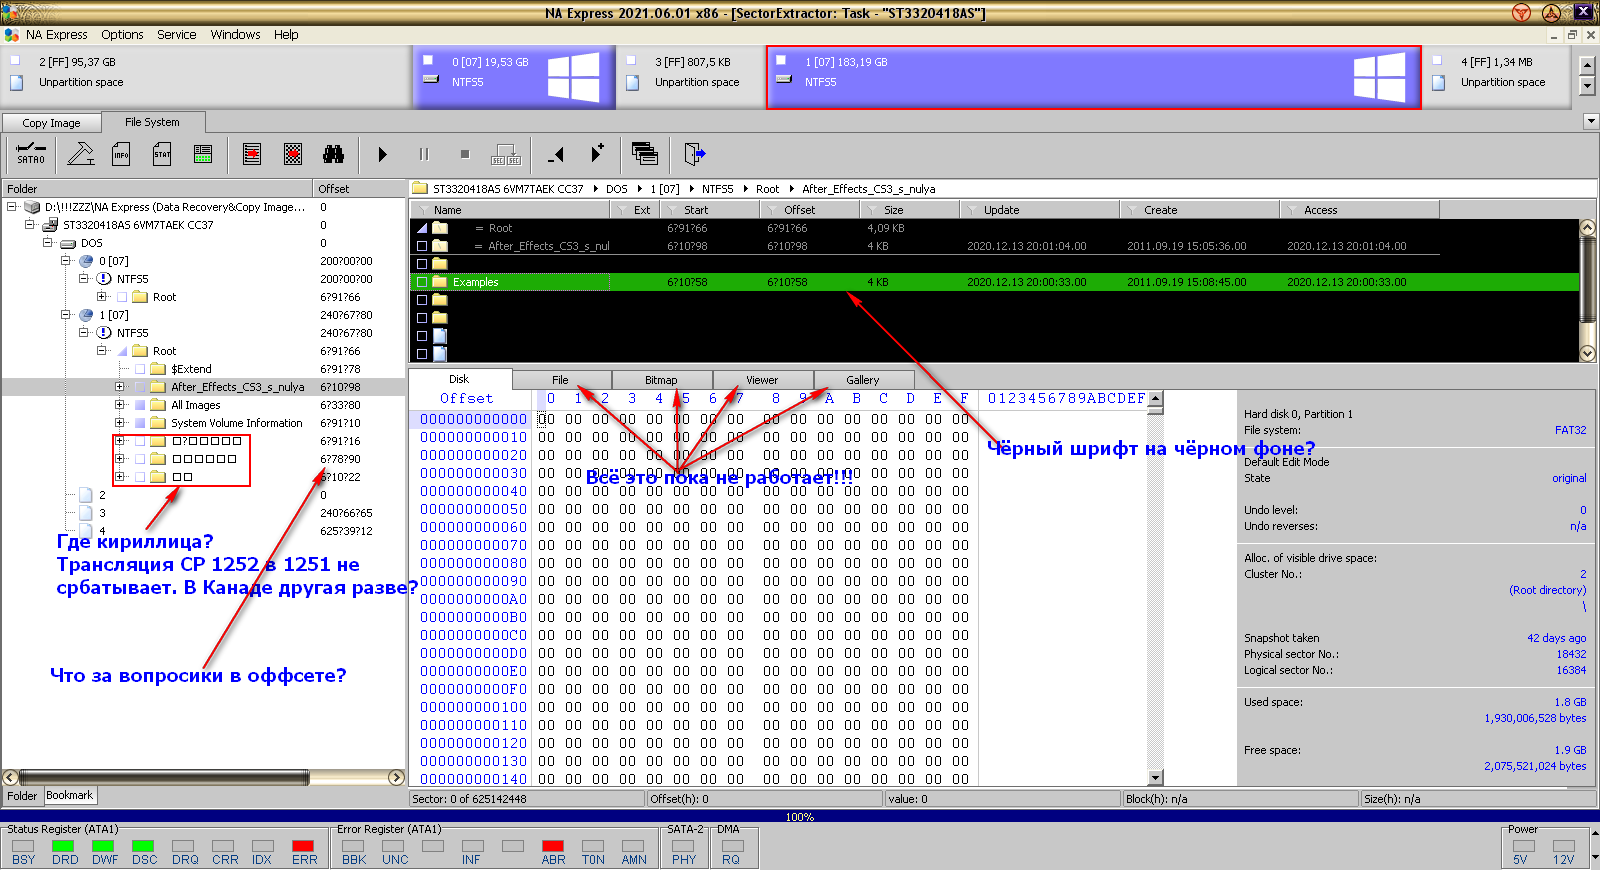Click the cascaded windows toolbar icon

click(x=645, y=154)
